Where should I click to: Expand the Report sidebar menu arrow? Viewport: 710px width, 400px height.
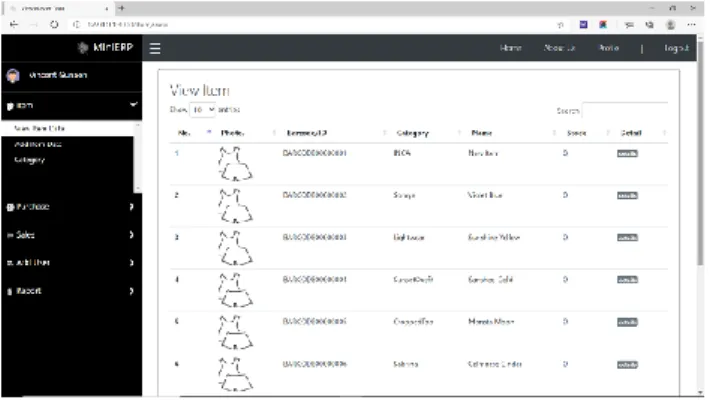[131, 291]
